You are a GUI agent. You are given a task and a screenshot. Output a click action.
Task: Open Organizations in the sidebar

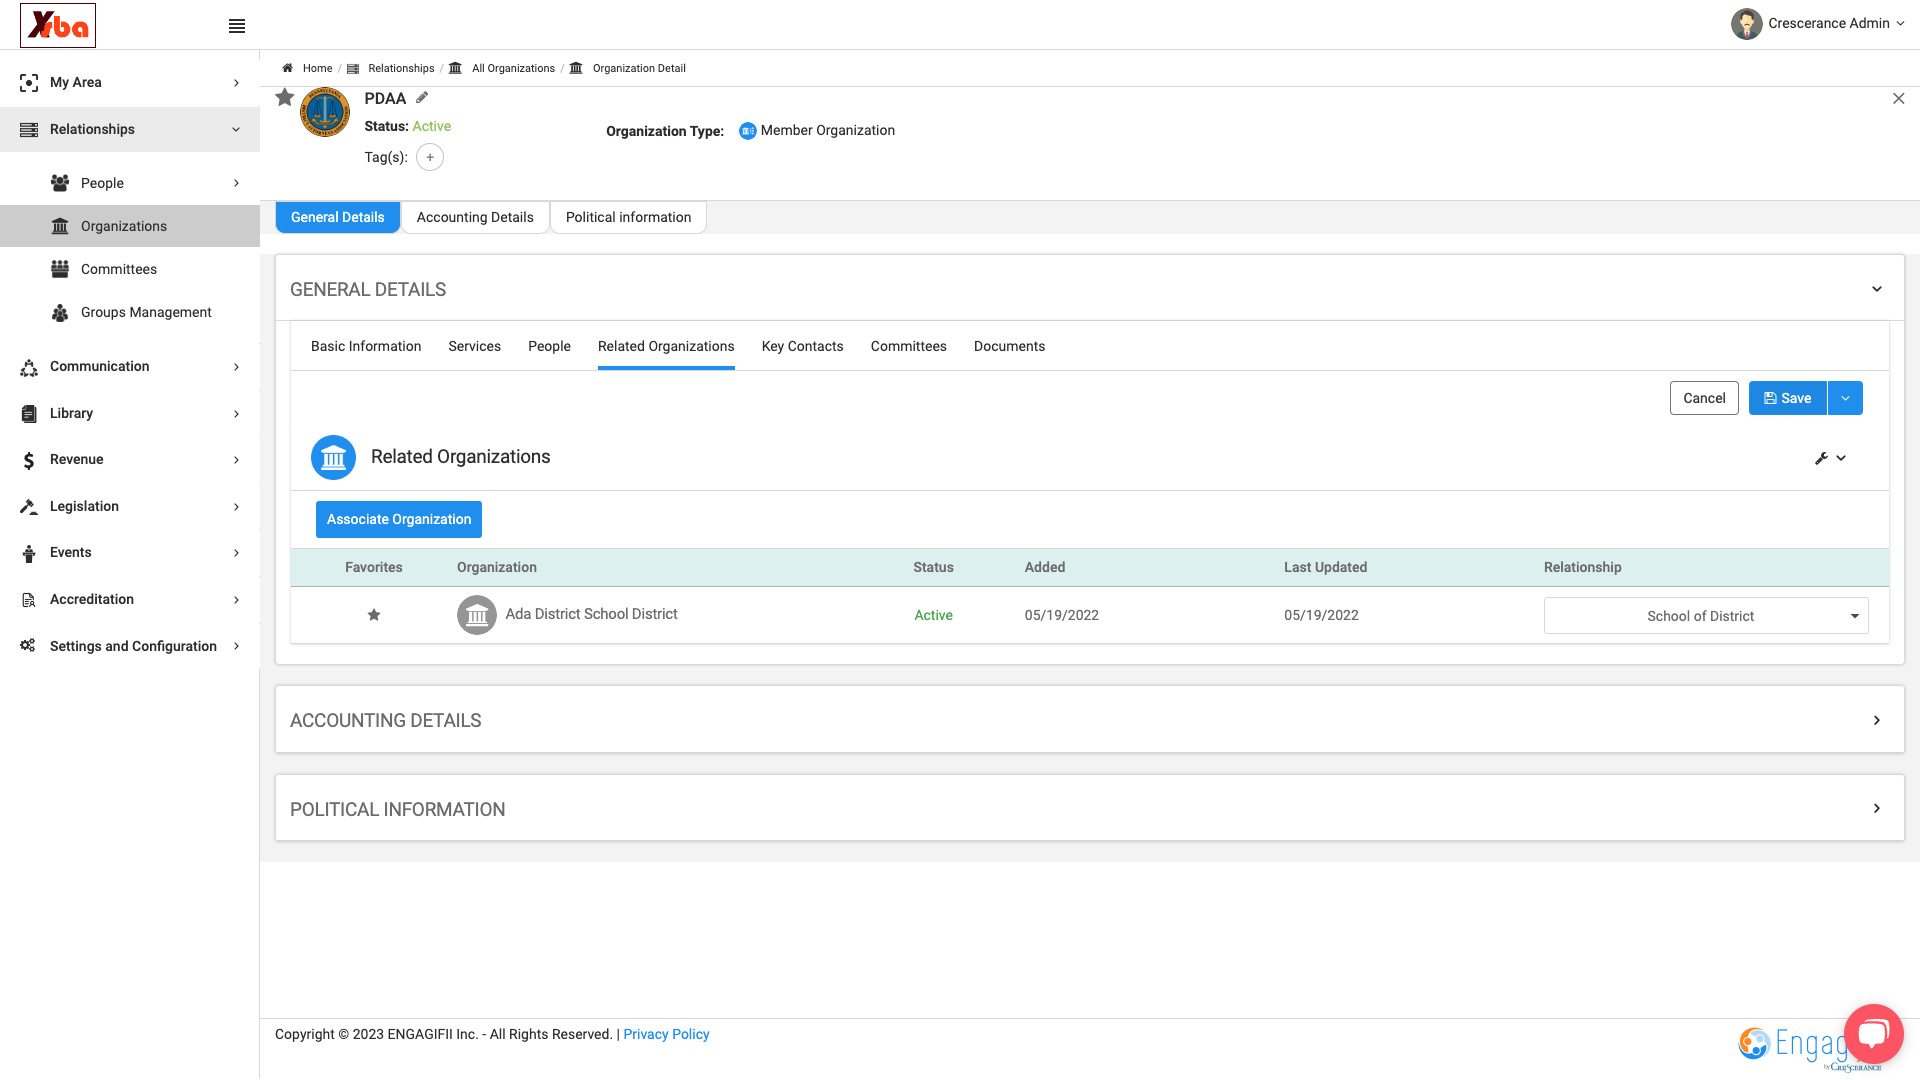tap(130, 226)
